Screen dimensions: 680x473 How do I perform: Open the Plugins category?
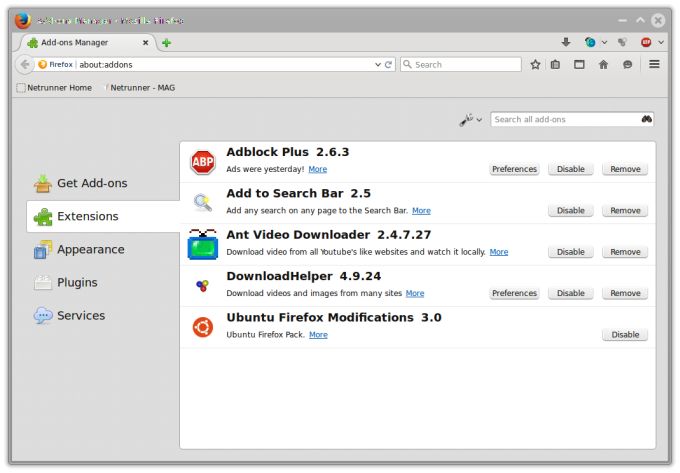(x=66, y=283)
